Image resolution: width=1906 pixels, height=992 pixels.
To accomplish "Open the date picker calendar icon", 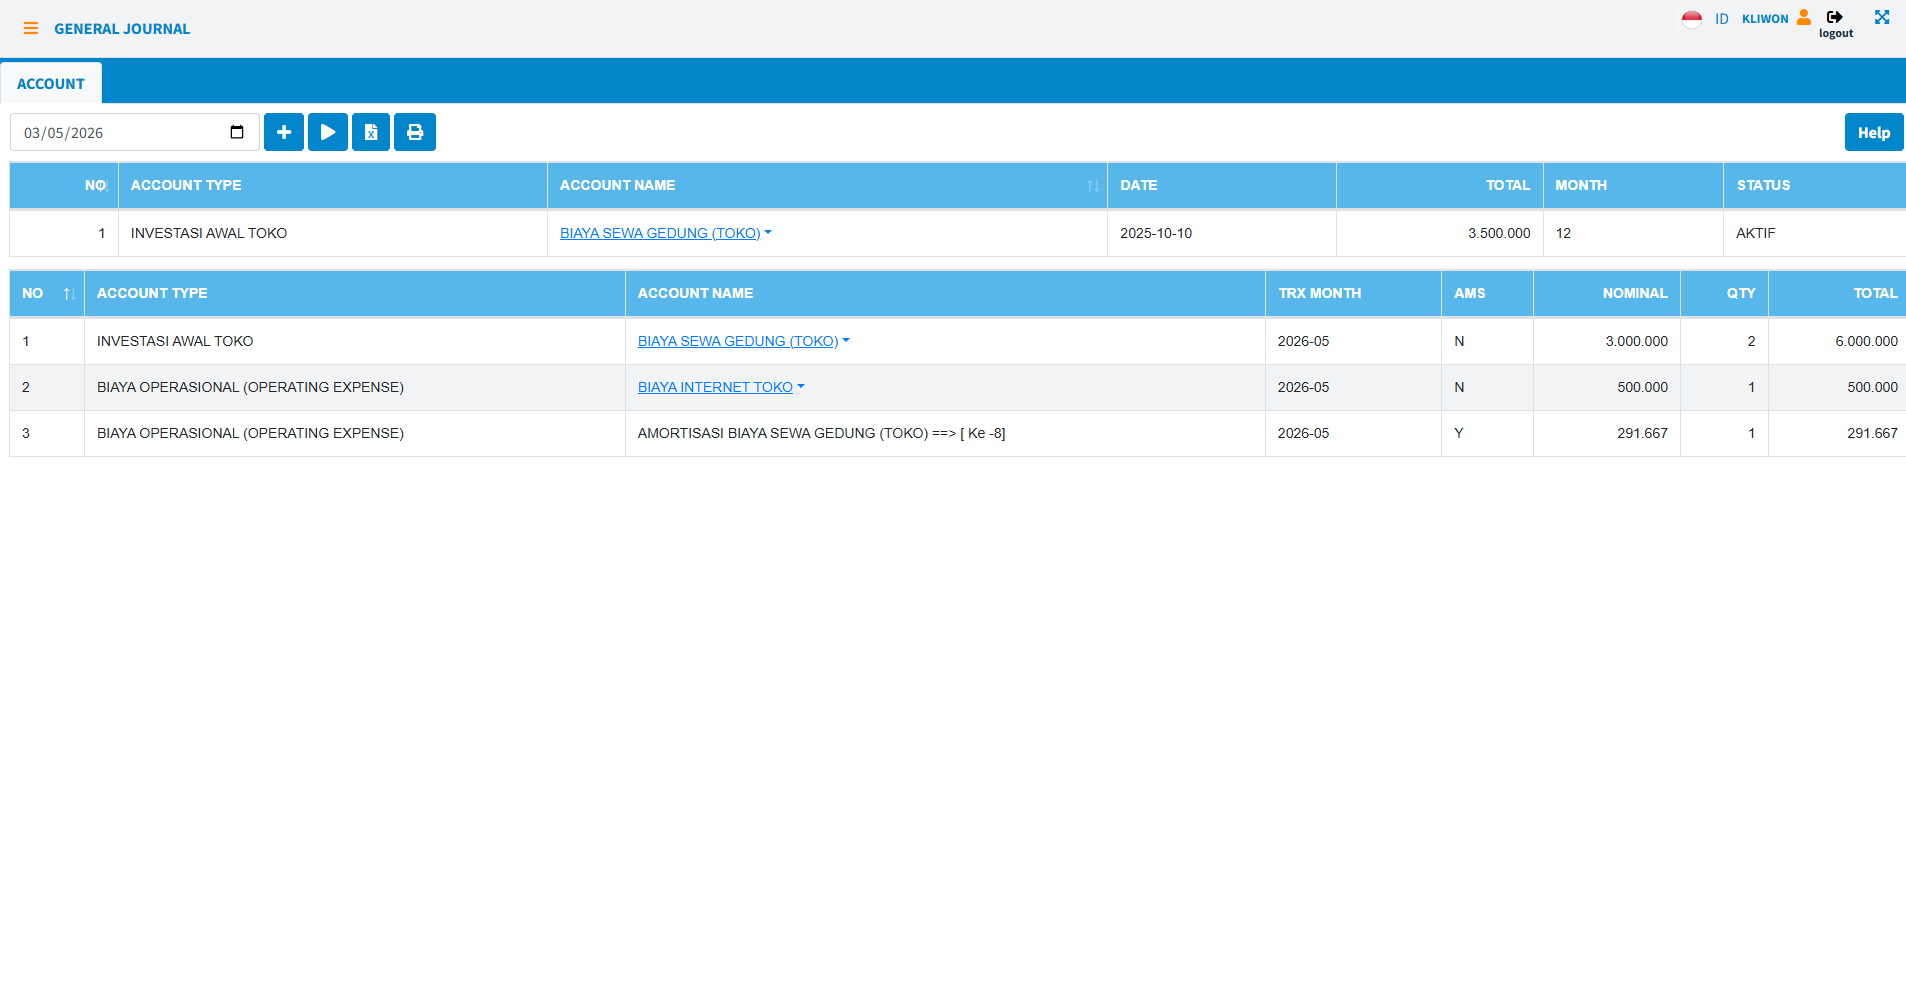I will (x=237, y=132).
